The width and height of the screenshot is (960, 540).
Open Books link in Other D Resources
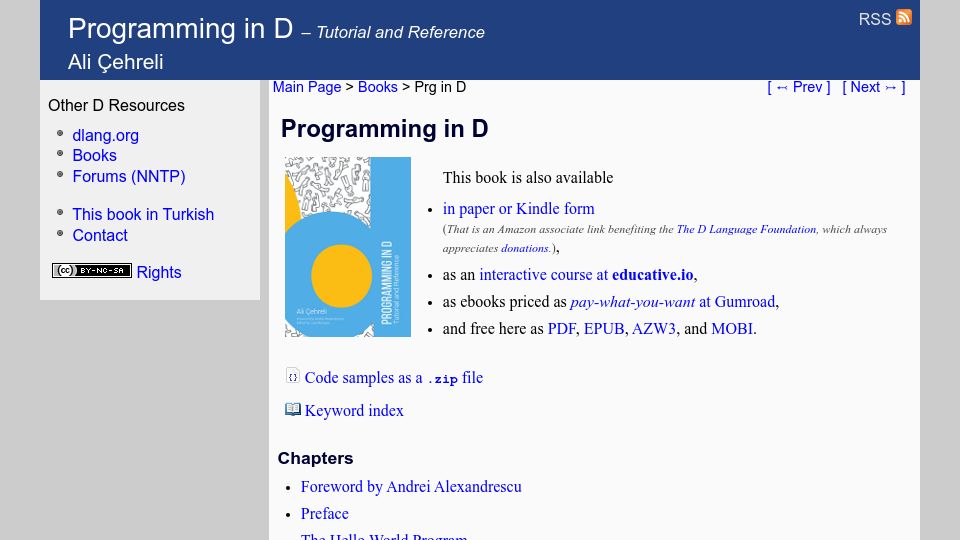(x=94, y=156)
